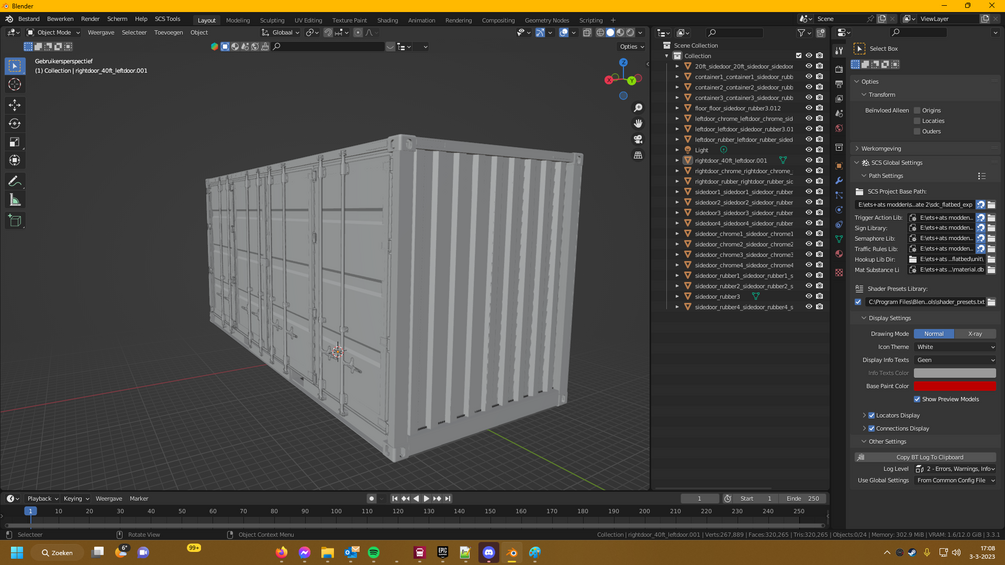Expand the sidedoor_rubber3 tree item
The width and height of the screenshot is (1005, 565).
pos(677,297)
